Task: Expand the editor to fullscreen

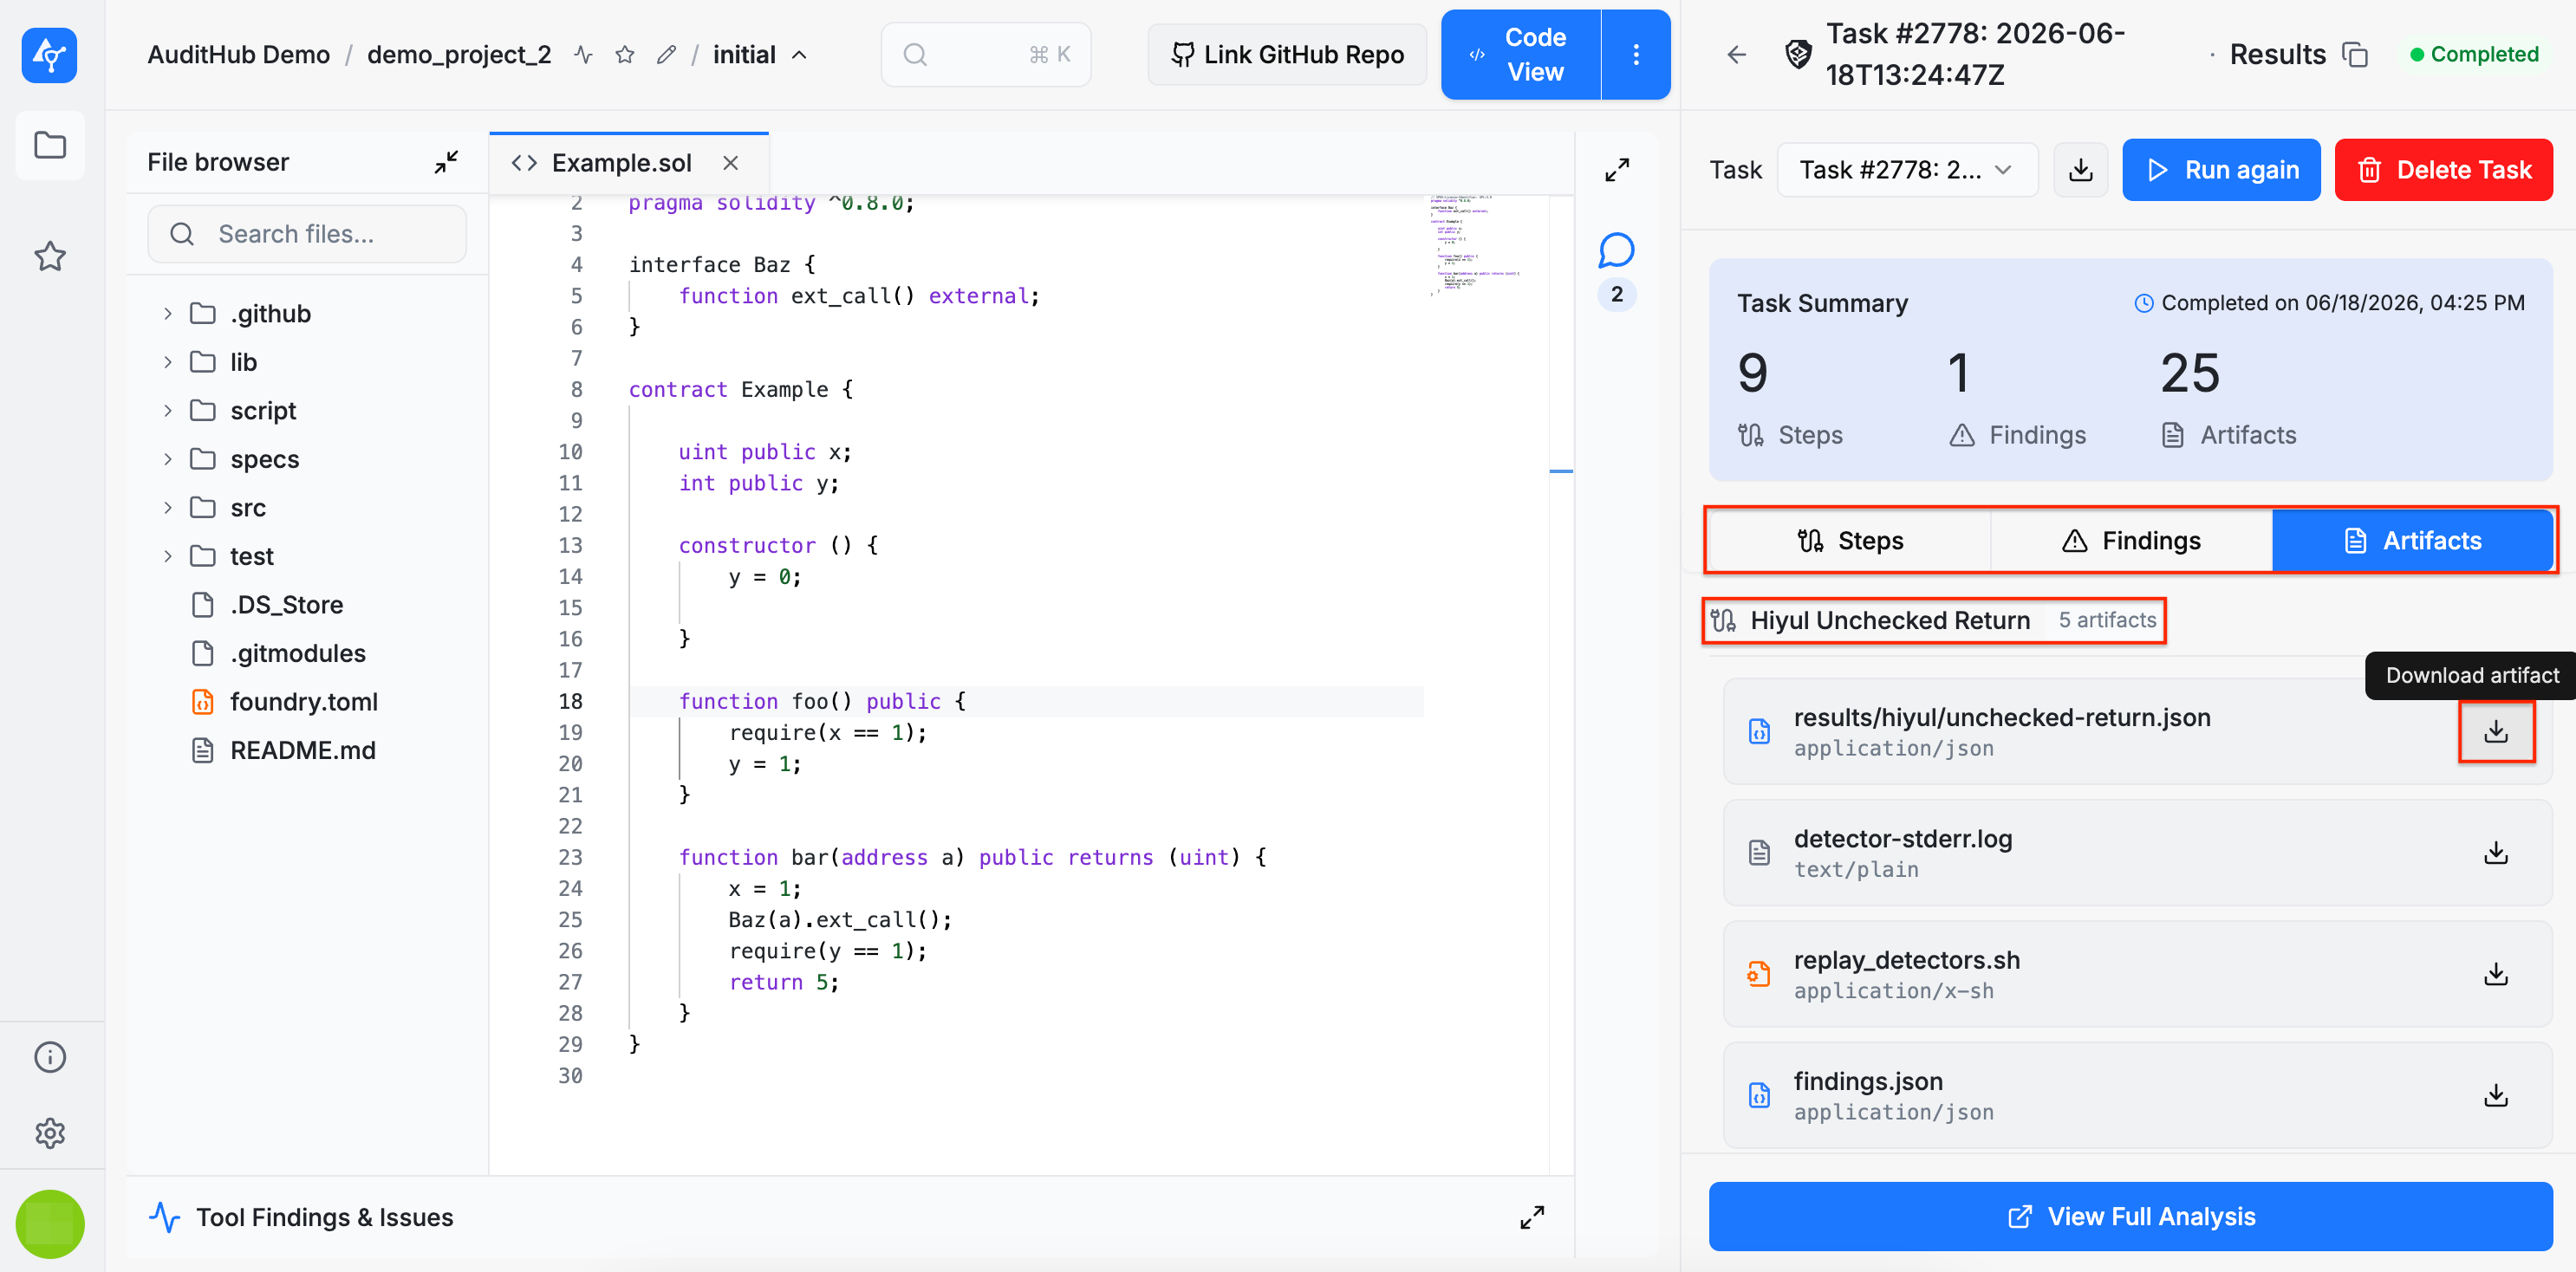Action: coord(1617,170)
